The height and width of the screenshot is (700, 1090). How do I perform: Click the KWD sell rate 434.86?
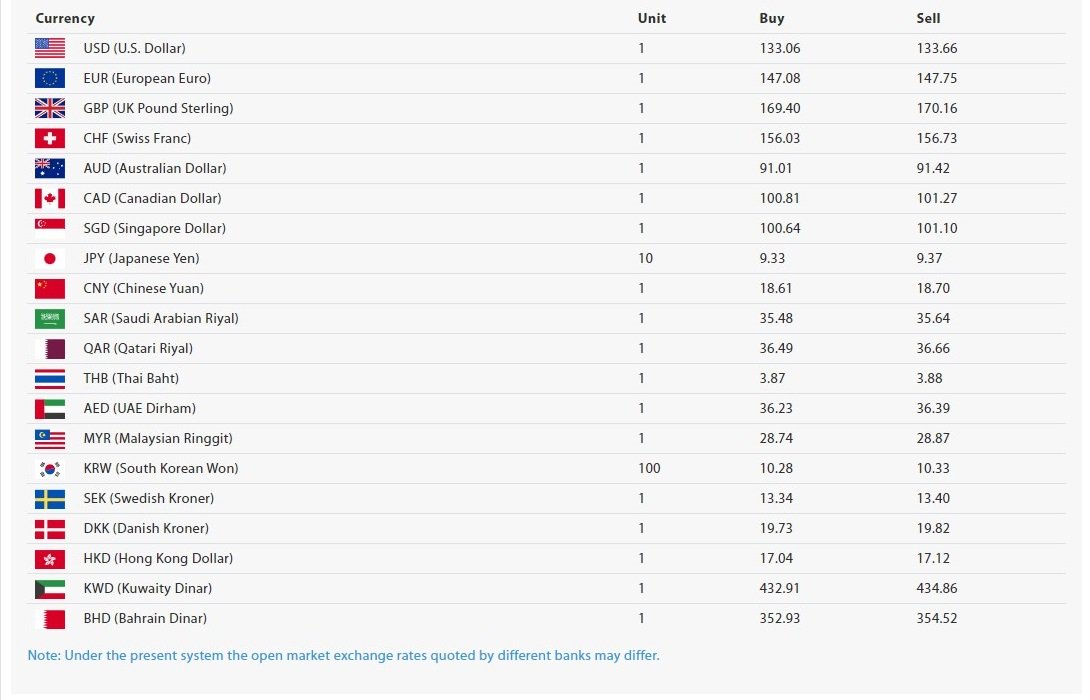pos(937,588)
